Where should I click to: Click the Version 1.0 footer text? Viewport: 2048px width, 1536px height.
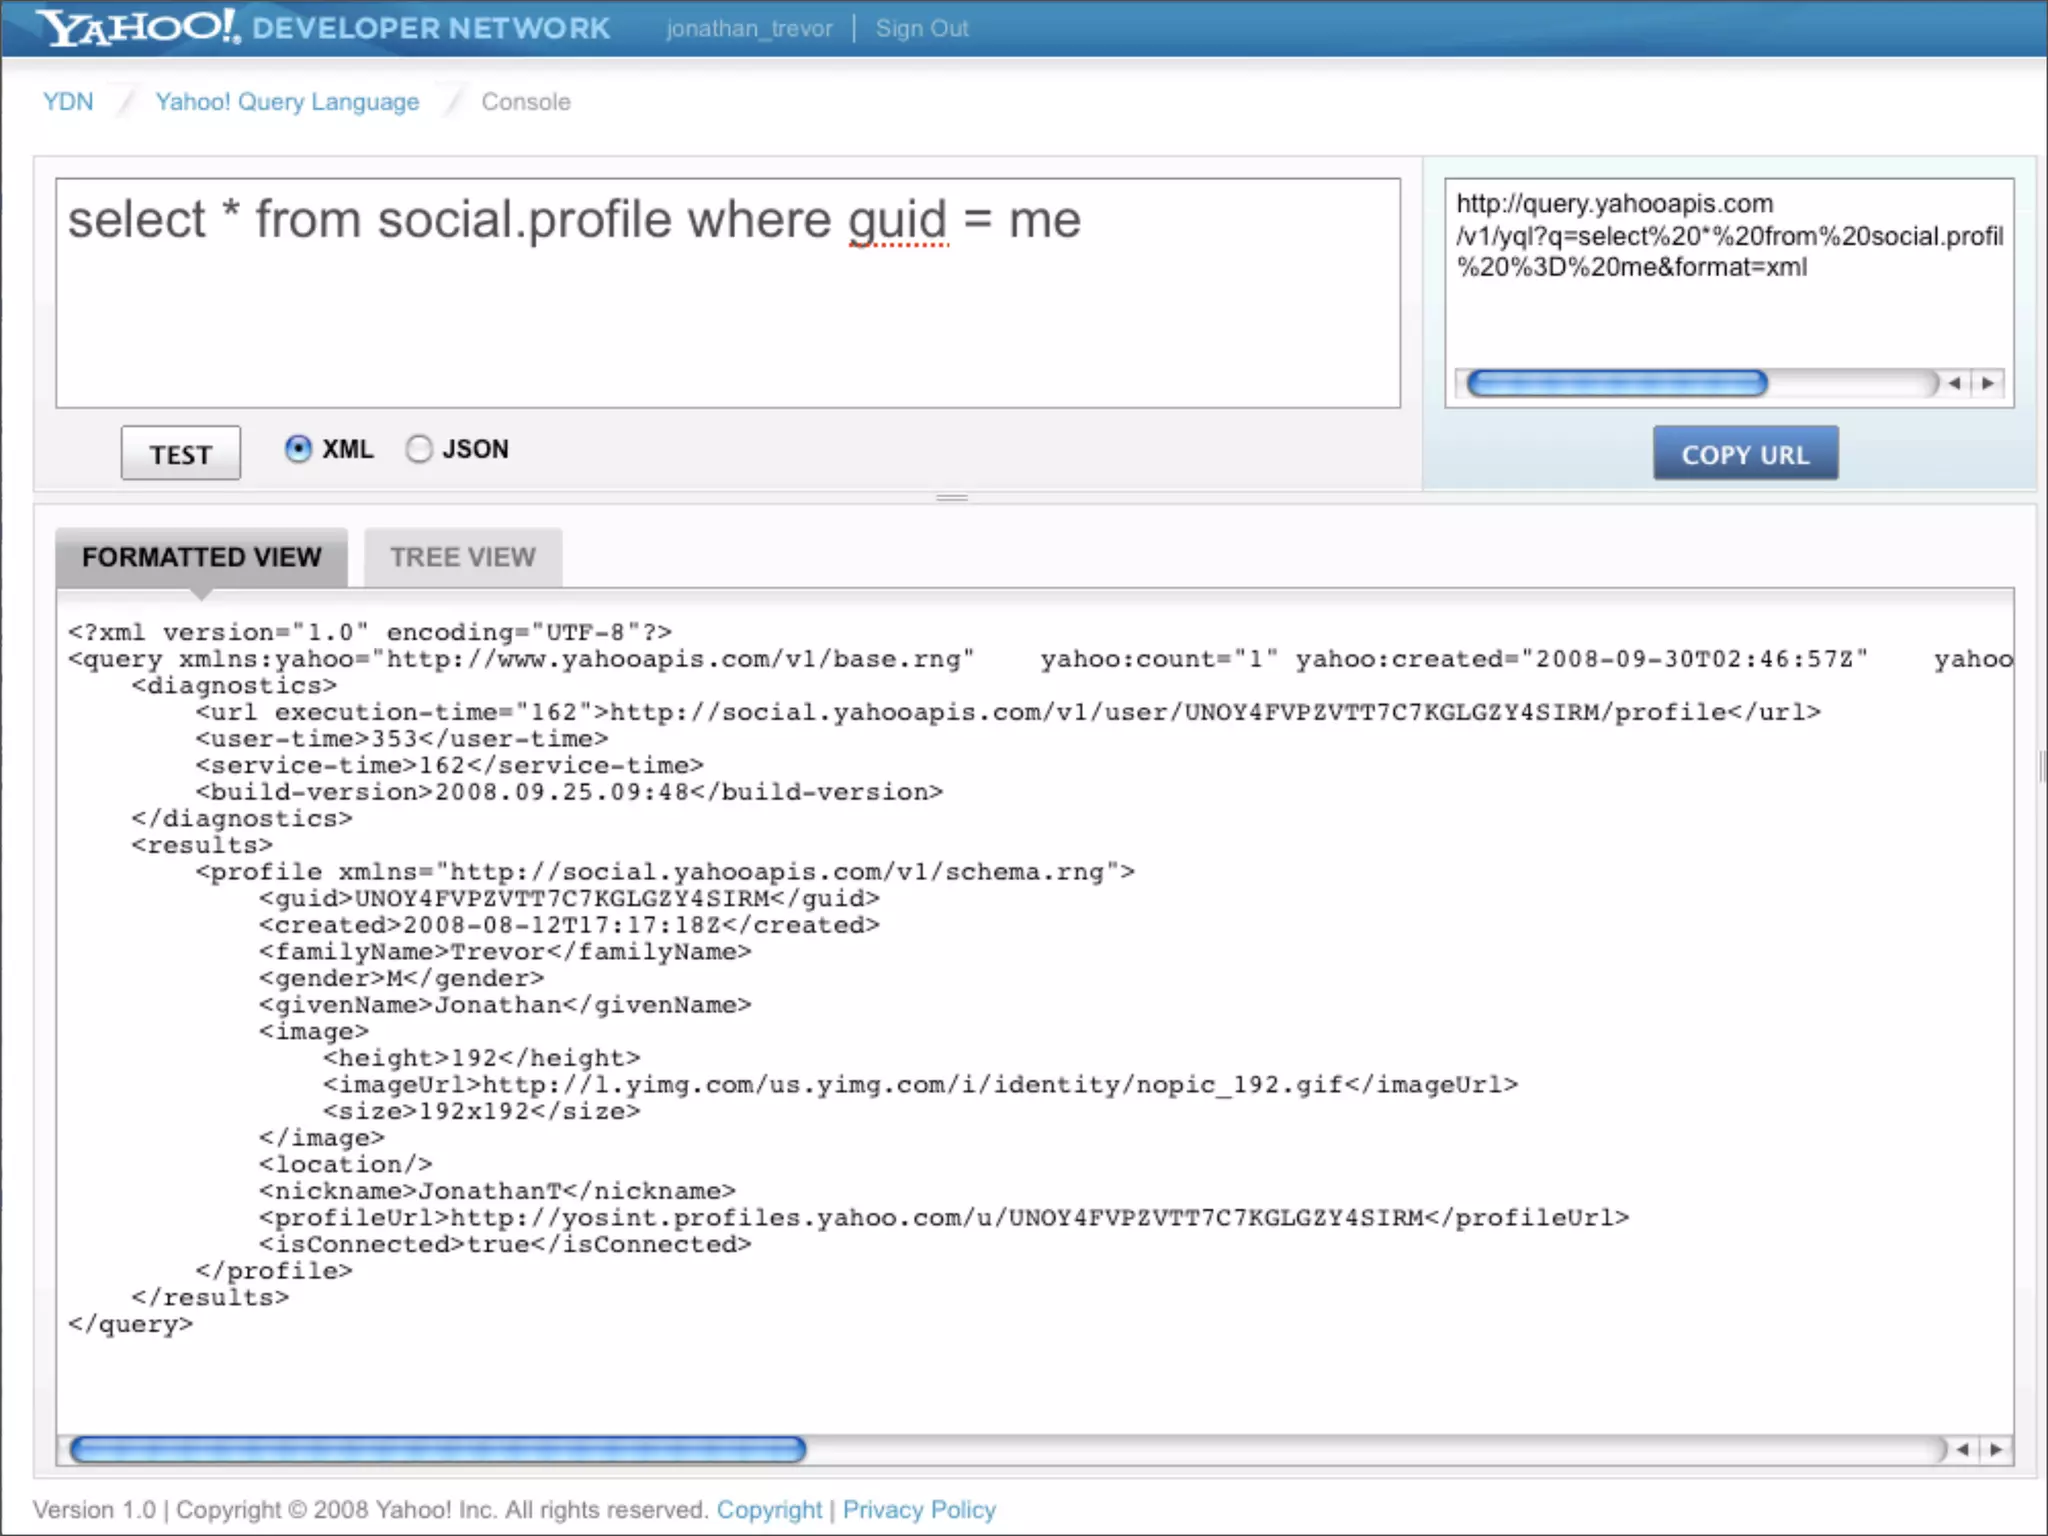coord(95,1510)
